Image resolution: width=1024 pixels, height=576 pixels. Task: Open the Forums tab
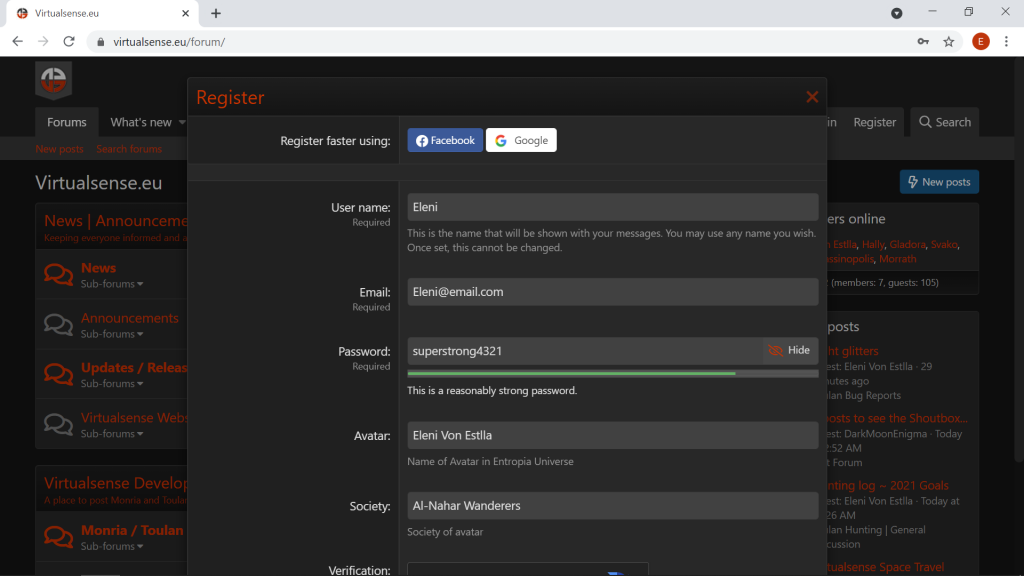coord(67,122)
